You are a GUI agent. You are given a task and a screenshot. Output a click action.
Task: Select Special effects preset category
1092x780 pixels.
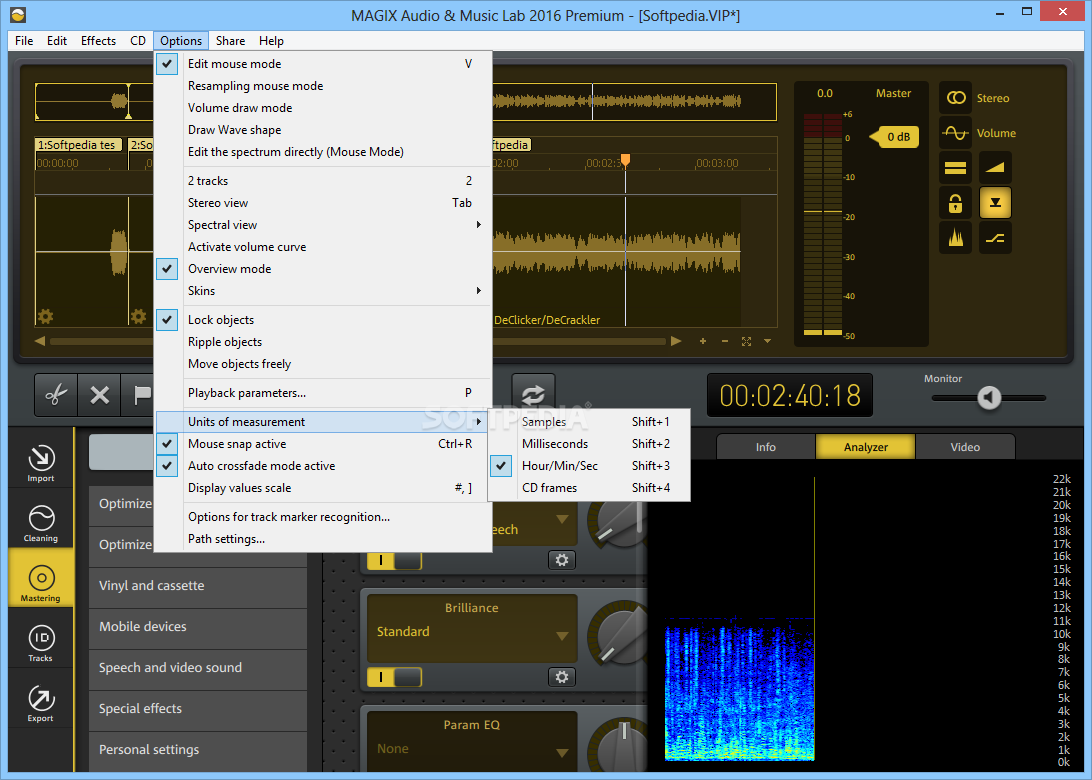pyautogui.click(x=198, y=709)
